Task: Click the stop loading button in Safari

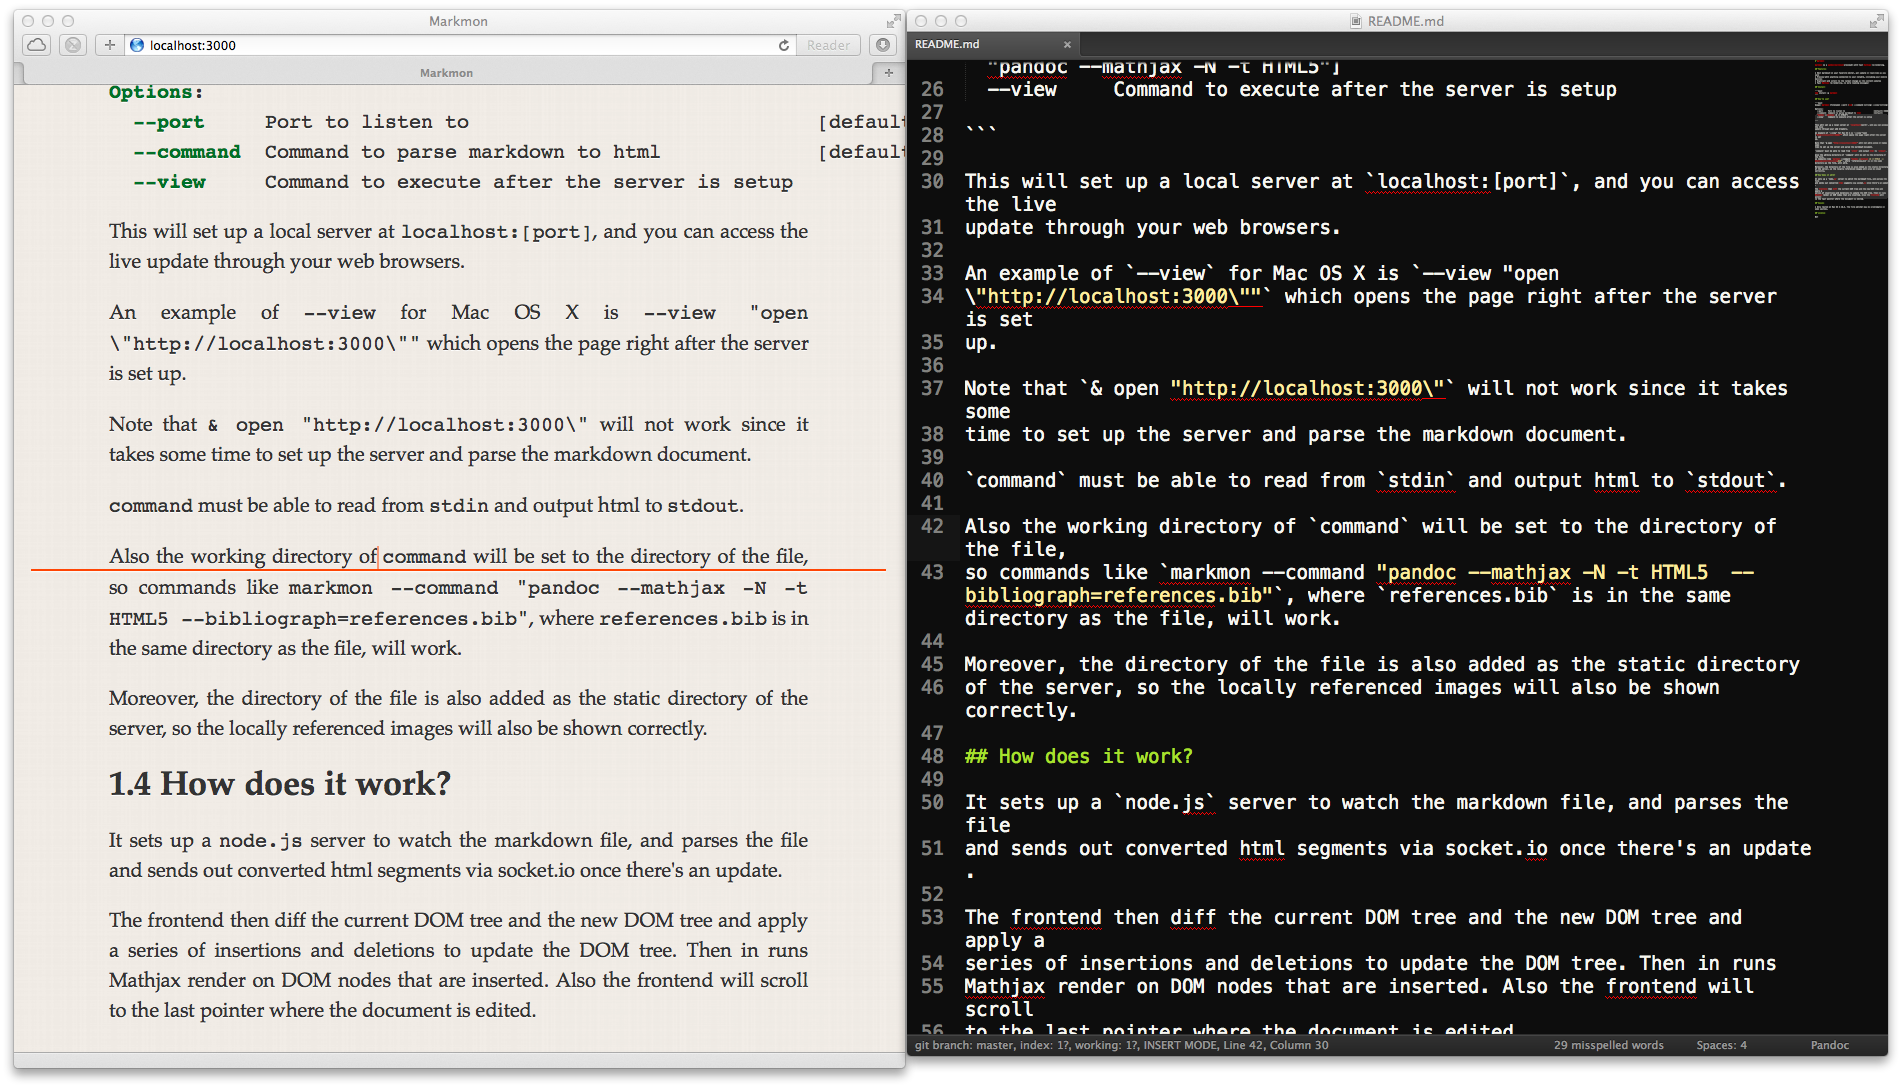Action: (x=73, y=45)
